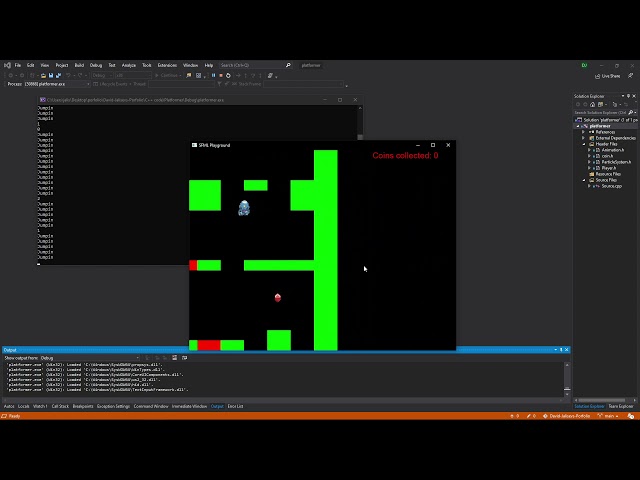Viewport: 640px width, 480px height.
Task: Switch to the Watch 1 tab
Action: [40, 406]
